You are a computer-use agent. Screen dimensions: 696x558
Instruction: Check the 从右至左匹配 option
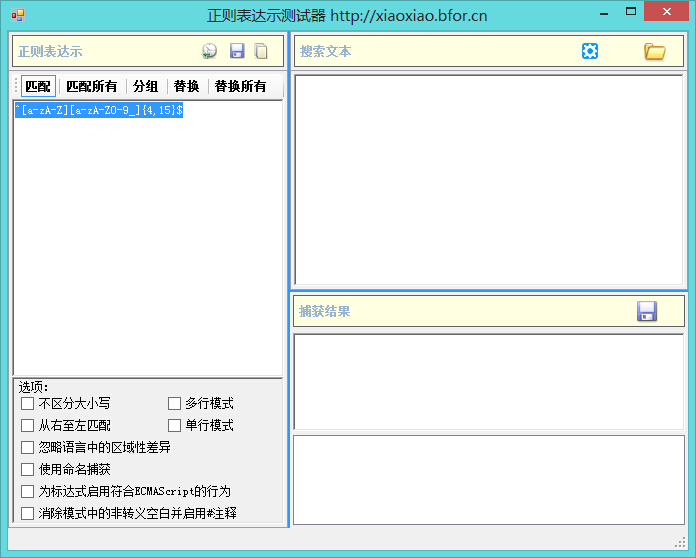coord(27,426)
